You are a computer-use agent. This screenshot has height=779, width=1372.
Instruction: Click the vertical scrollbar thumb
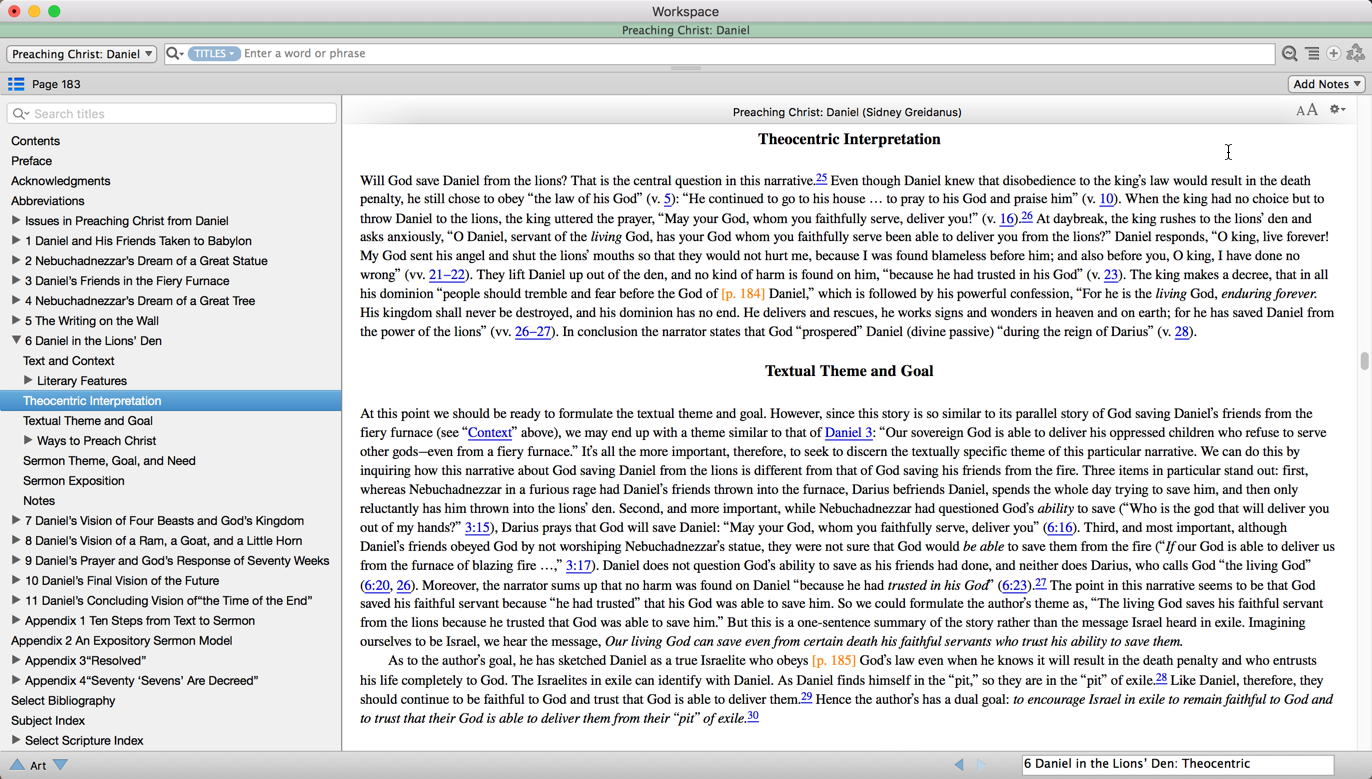coord(1364,361)
